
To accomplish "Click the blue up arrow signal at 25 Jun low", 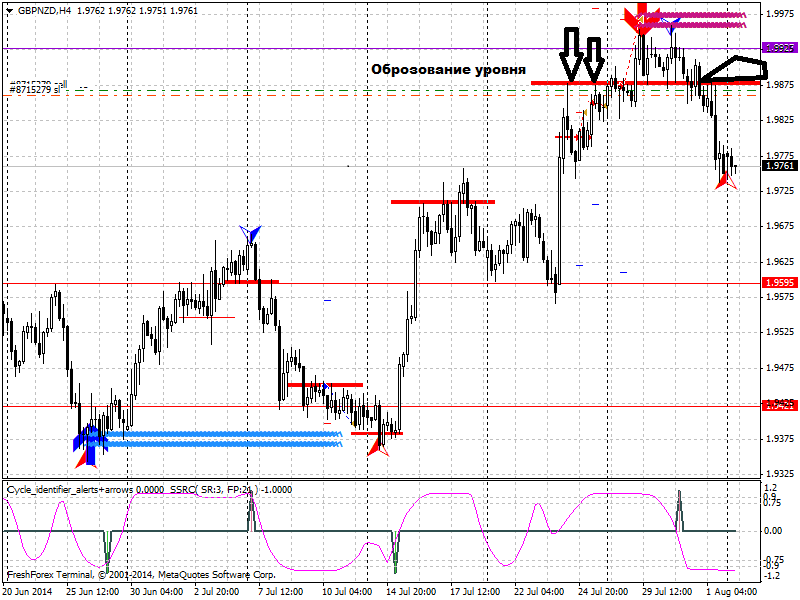I will 90,445.
